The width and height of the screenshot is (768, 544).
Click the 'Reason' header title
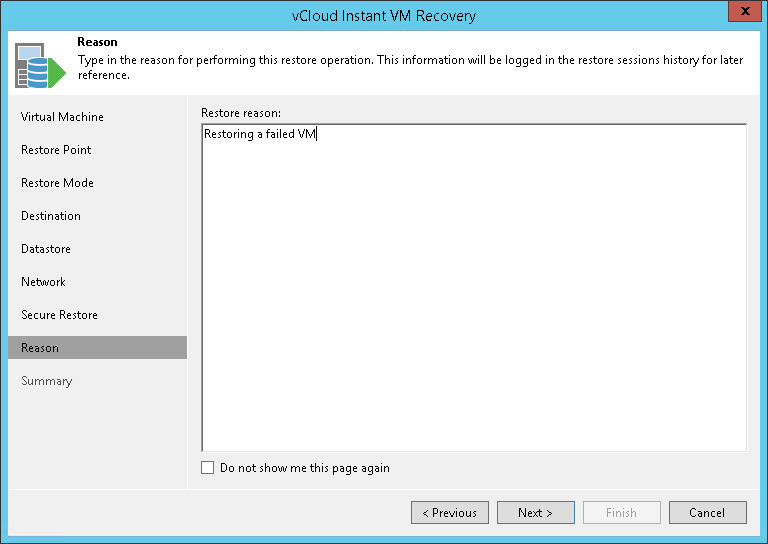pyautogui.click(x=97, y=43)
